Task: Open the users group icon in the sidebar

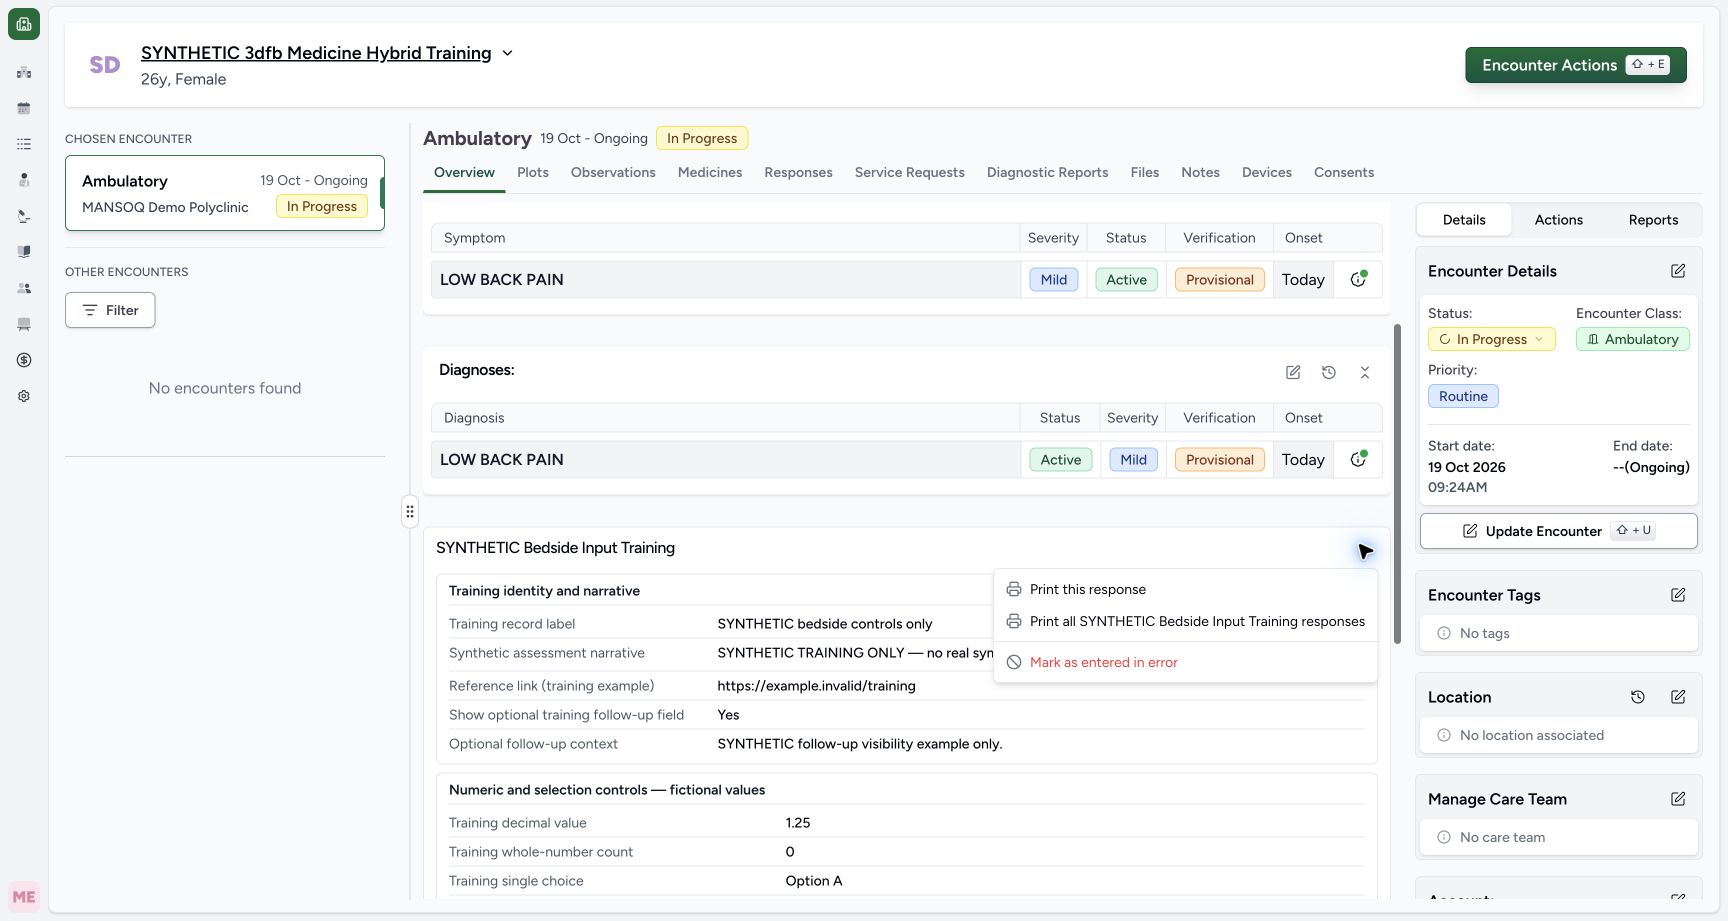Action: click(24, 288)
